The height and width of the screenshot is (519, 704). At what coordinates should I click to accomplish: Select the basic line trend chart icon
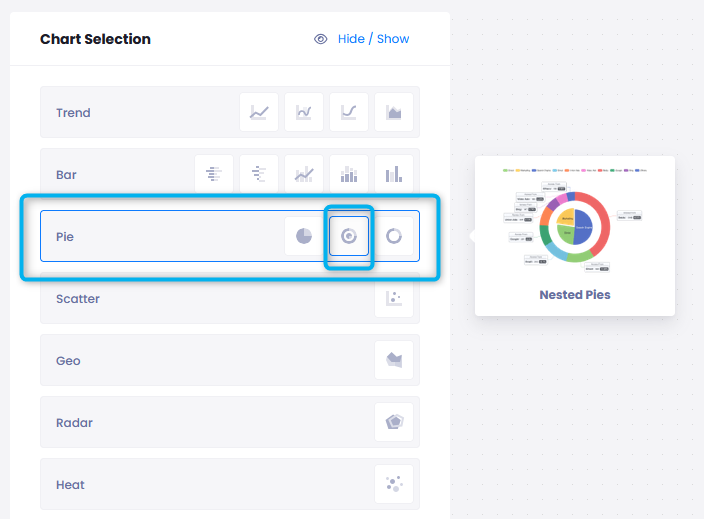(x=259, y=113)
